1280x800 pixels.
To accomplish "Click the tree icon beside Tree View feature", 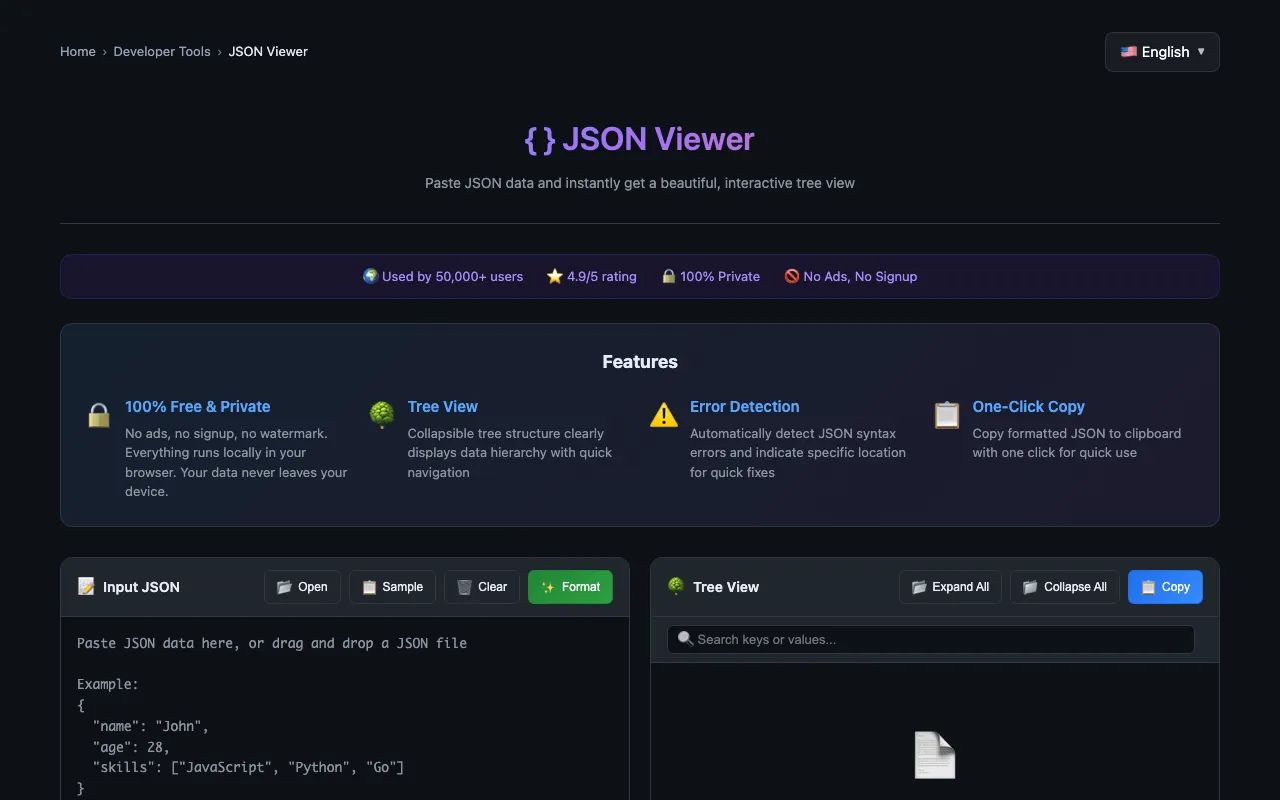I will point(381,414).
